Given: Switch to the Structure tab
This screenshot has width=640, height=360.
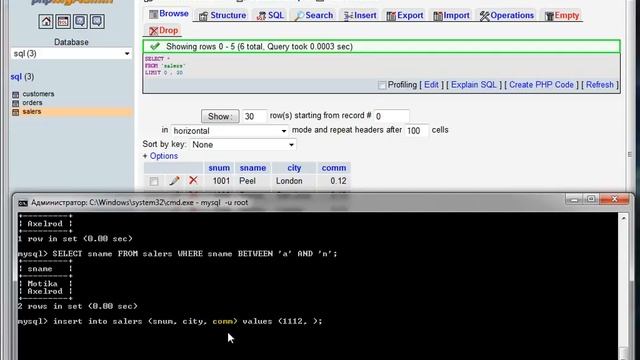Looking at the screenshot, I should click(222, 16).
